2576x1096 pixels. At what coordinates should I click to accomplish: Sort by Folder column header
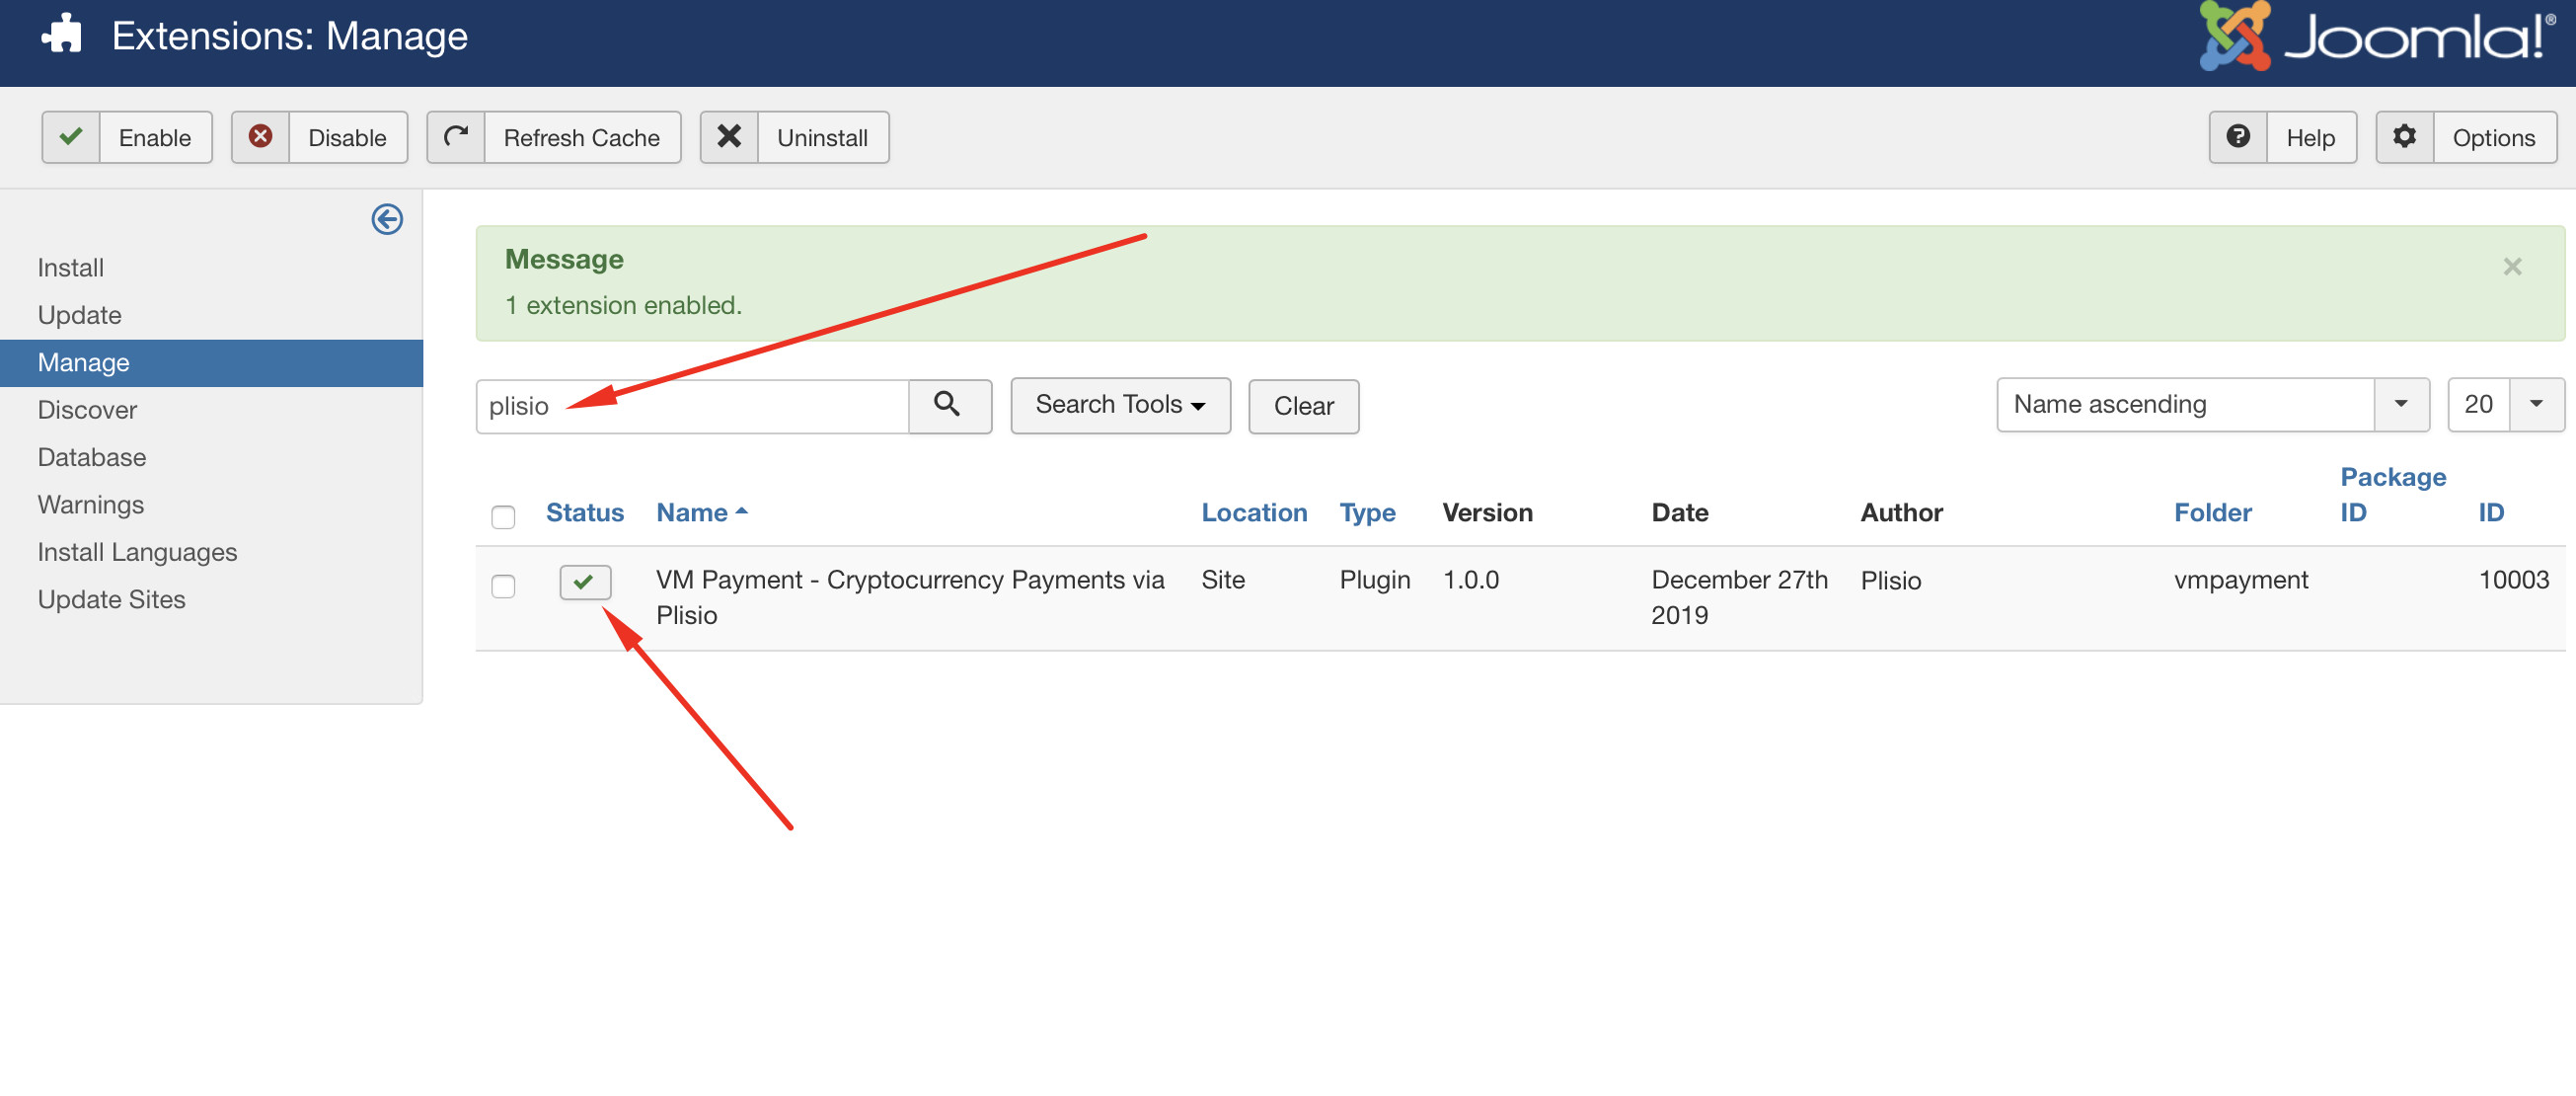[x=2212, y=513]
